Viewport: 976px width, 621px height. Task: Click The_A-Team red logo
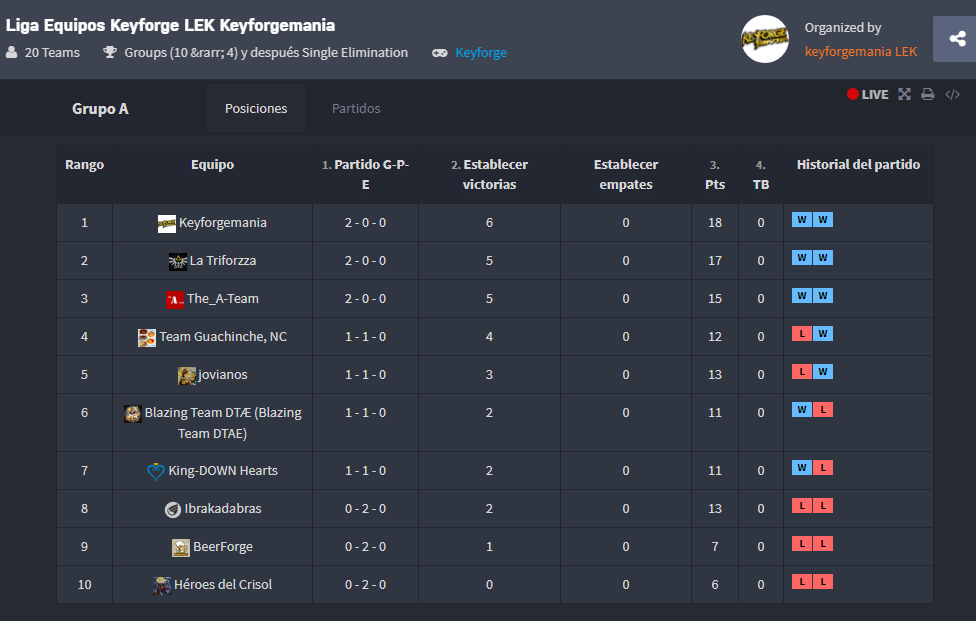pos(175,299)
